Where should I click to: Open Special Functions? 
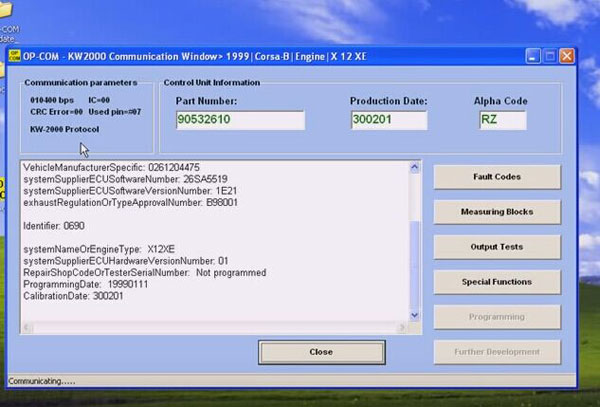click(x=497, y=282)
